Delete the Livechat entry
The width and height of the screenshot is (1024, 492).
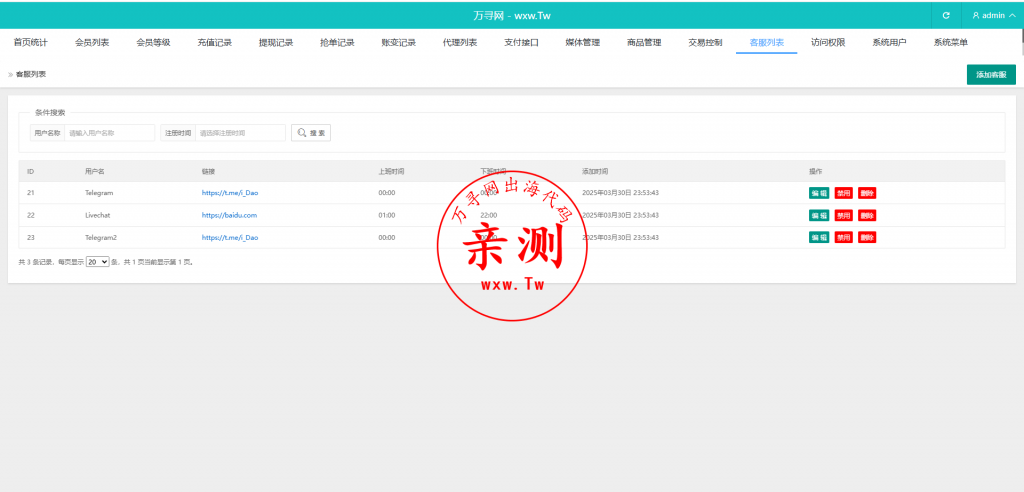pyautogui.click(x=867, y=215)
